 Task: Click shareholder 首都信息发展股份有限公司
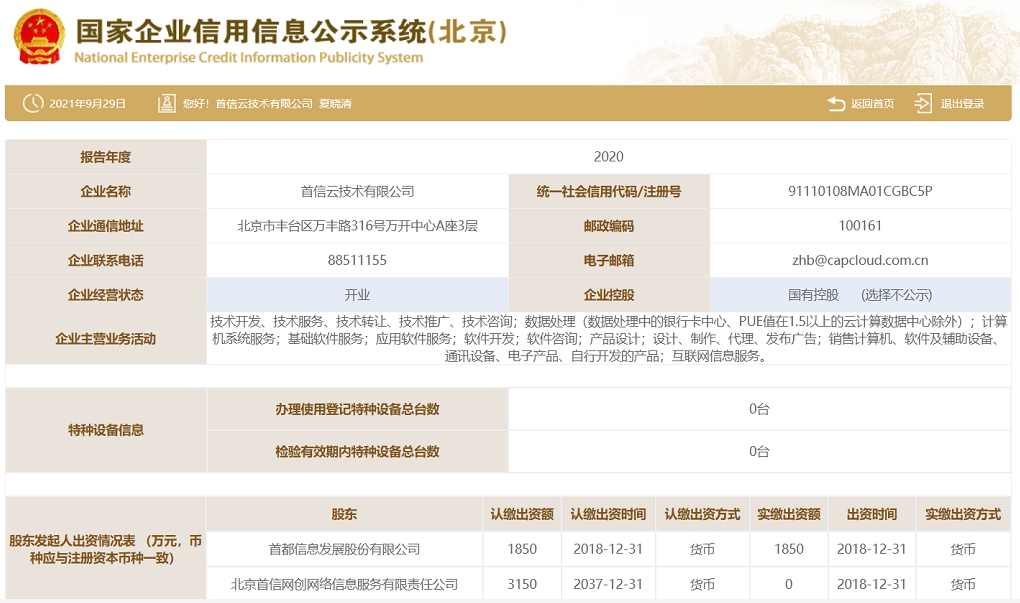tap(344, 549)
